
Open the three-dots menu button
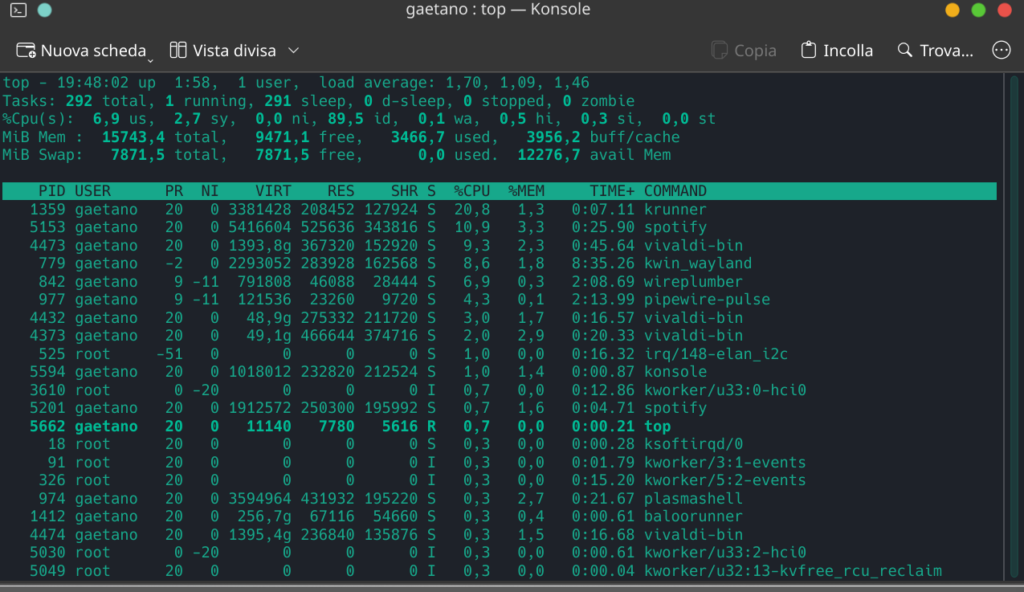coord(1001,50)
